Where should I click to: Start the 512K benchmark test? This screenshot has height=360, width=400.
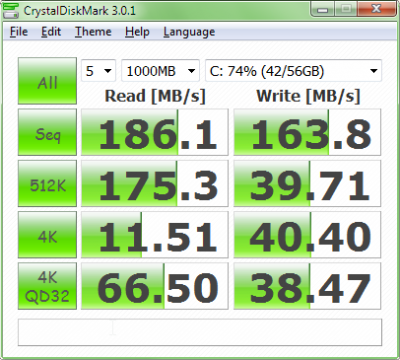coord(47,184)
